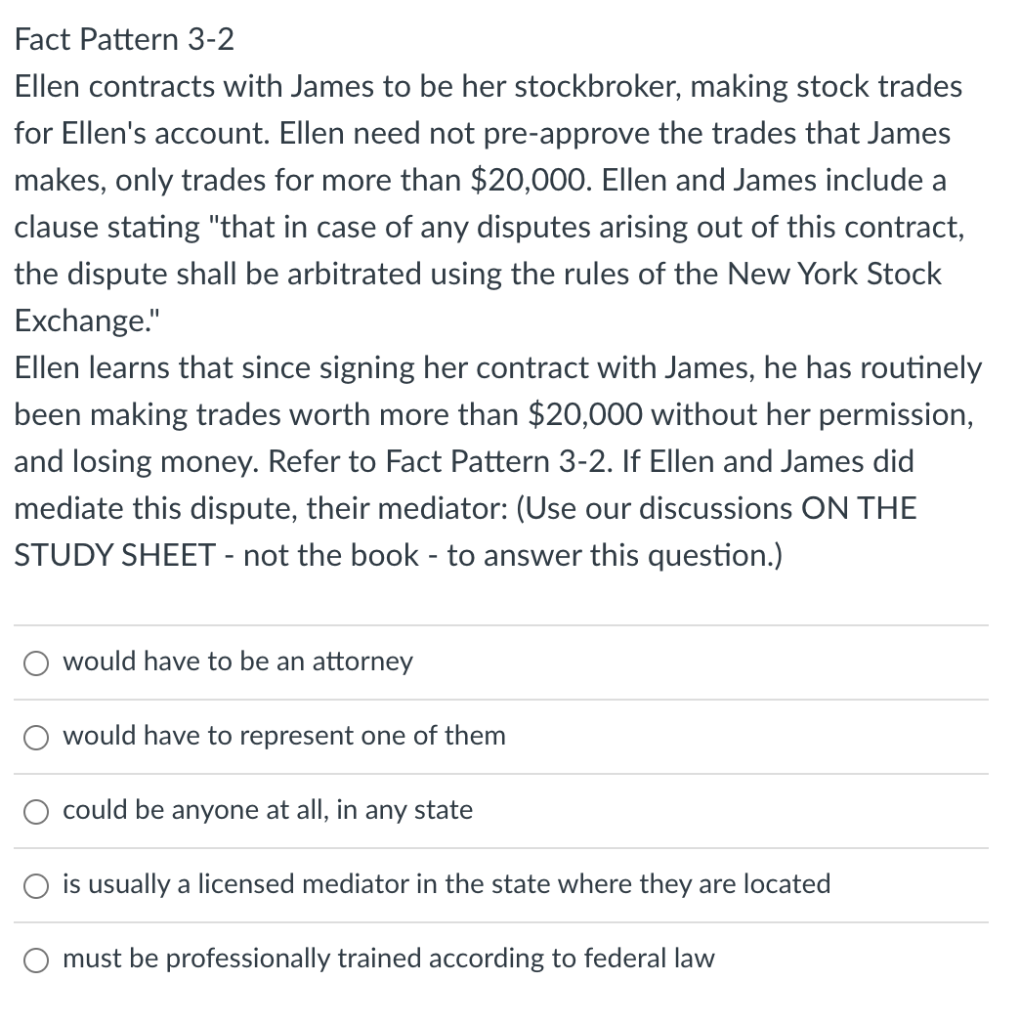Select 'could be anyone at all, in any state'

(x=36, y=811)
